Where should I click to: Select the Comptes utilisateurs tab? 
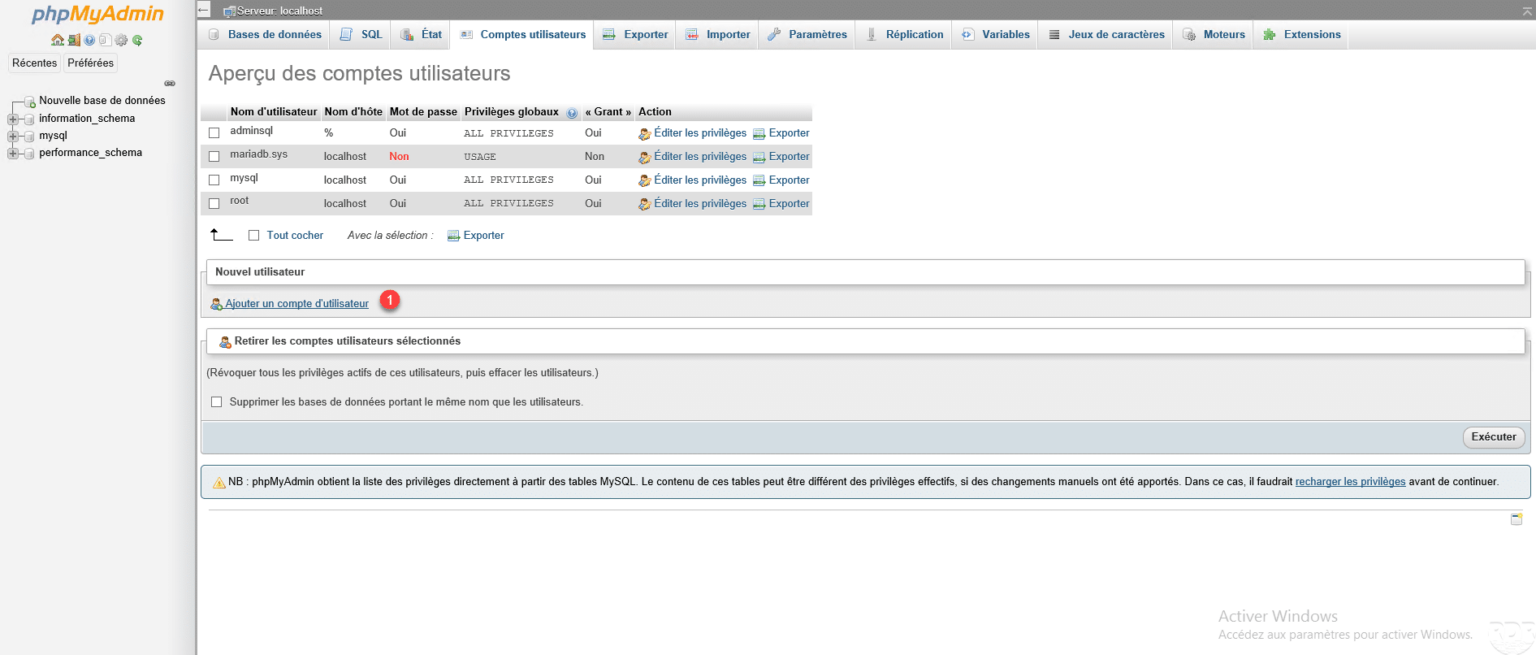(x=523, y=34)
